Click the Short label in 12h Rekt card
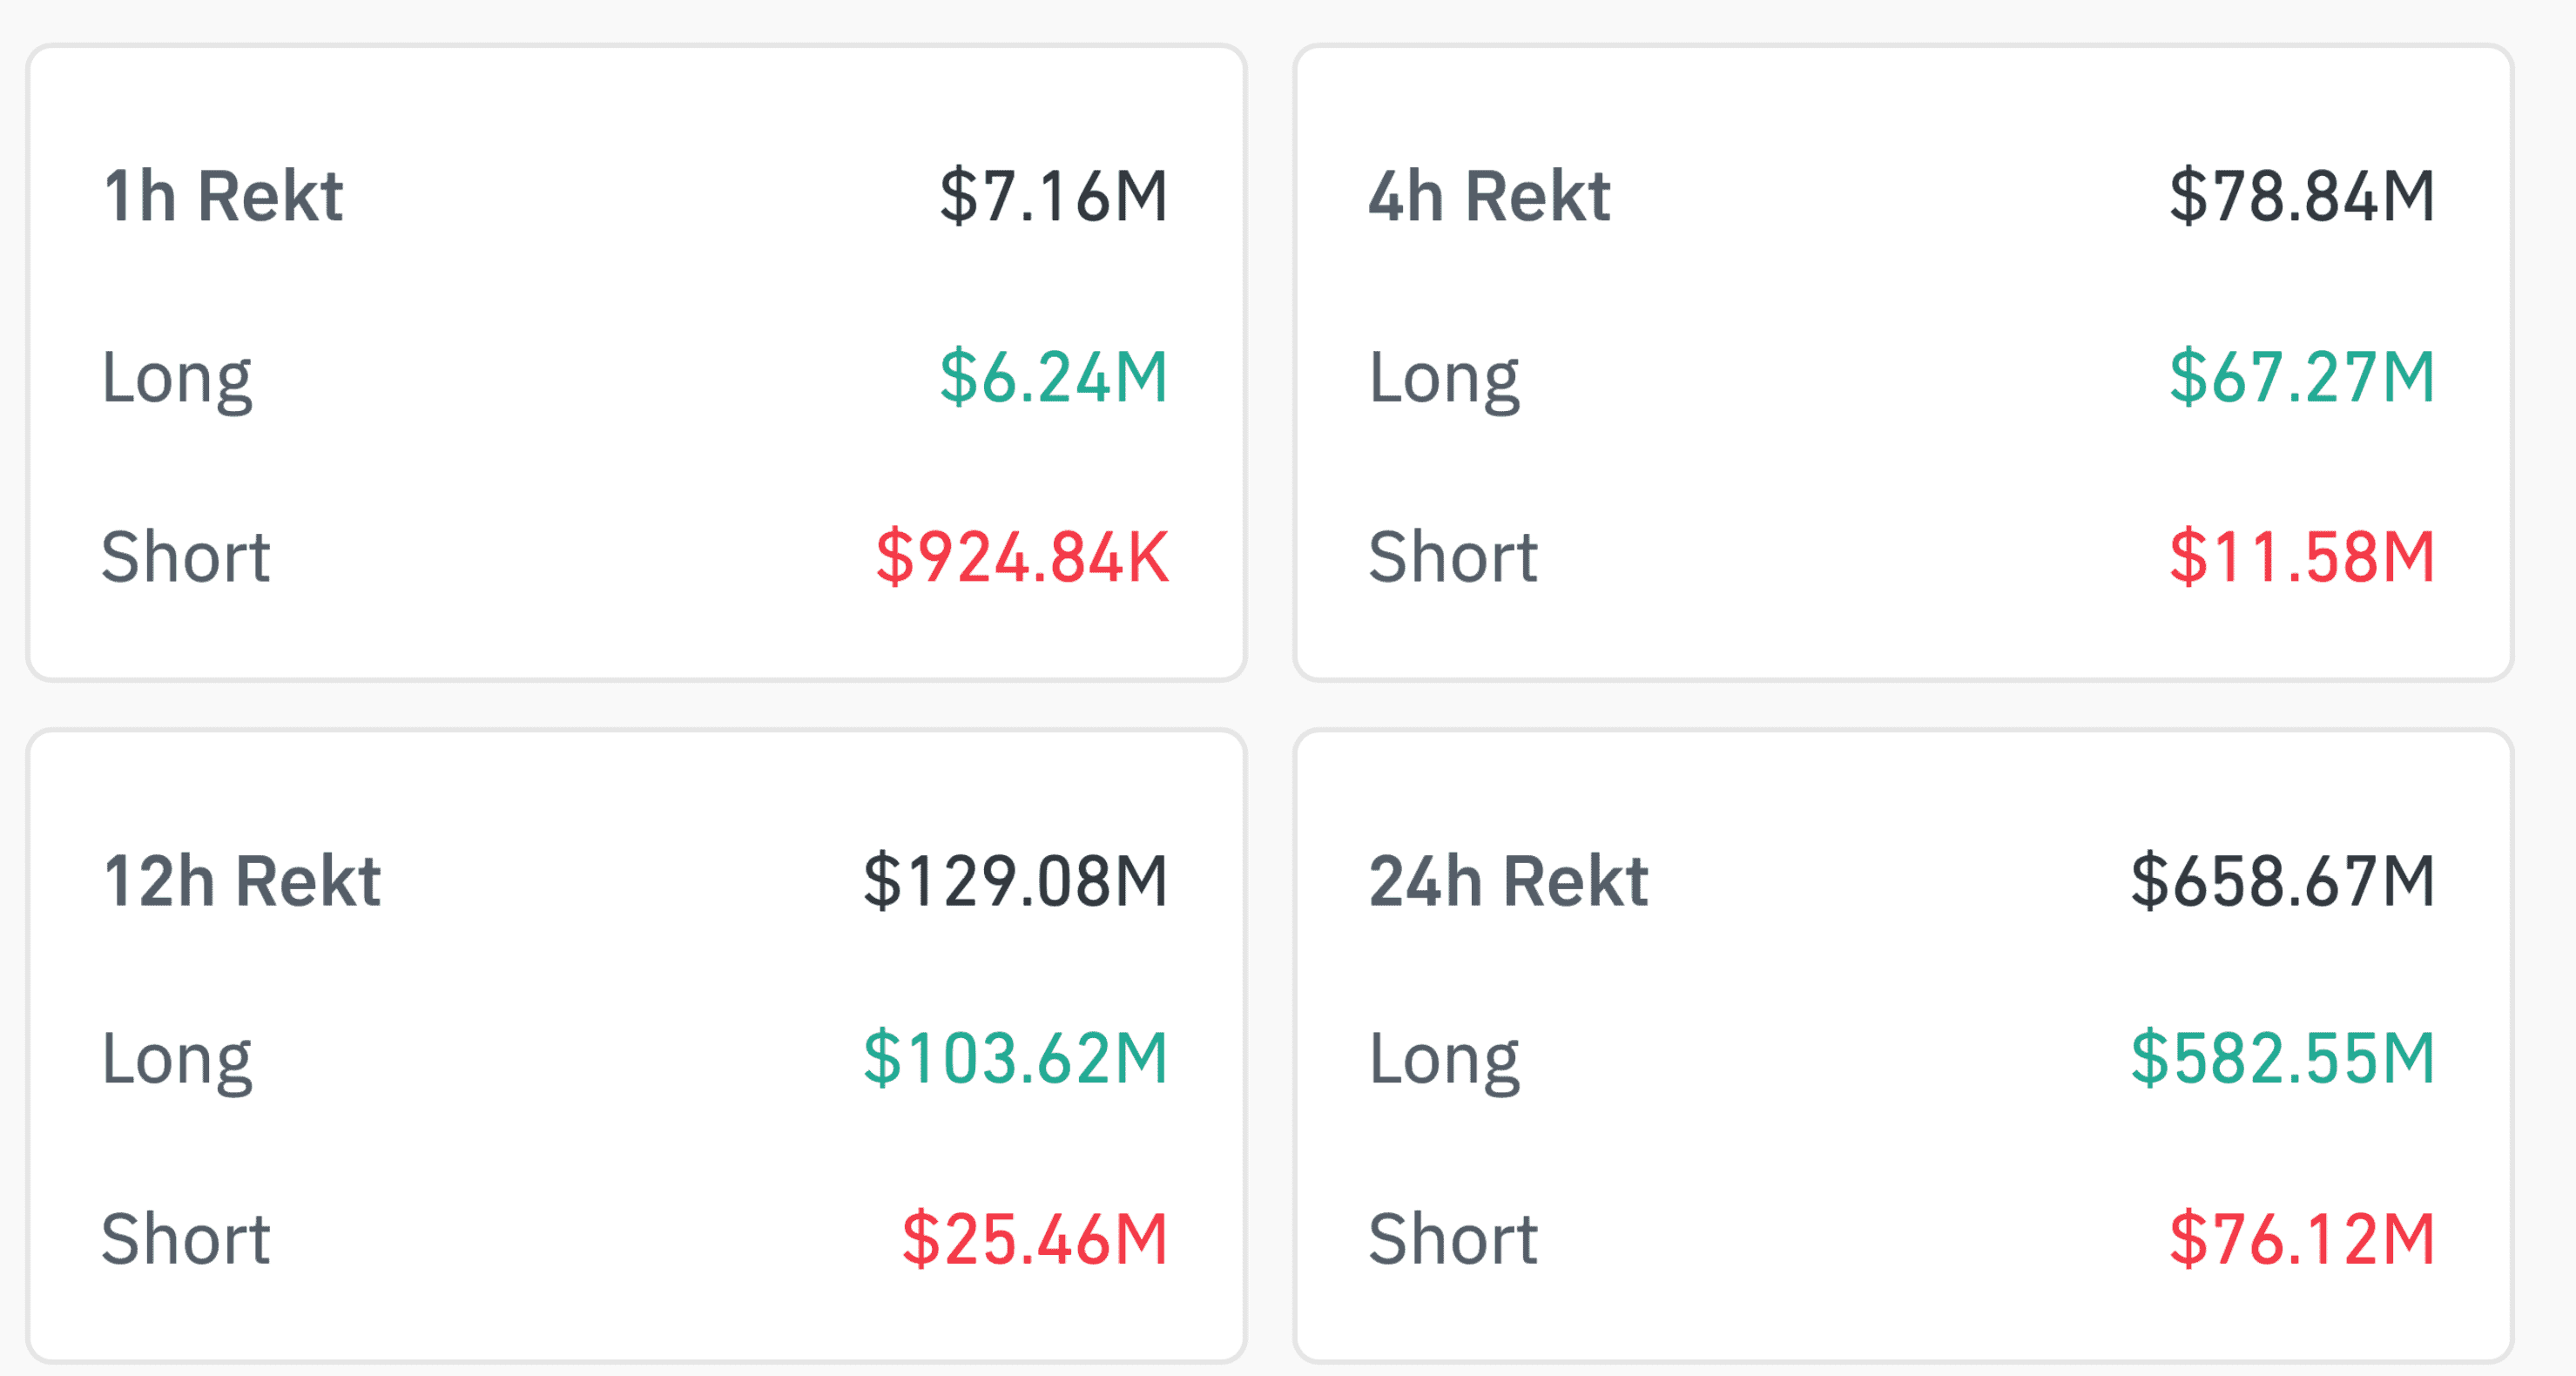2576x1376 pixels. (186, 1239)
